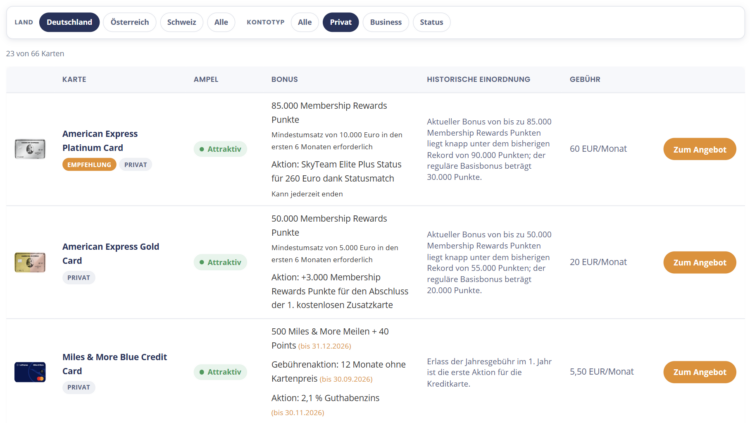Viewport: 750px width, 423px height.
Task: Click the 85.000 Membership Rewards Punkte bonus
Action: coord(329,112)
